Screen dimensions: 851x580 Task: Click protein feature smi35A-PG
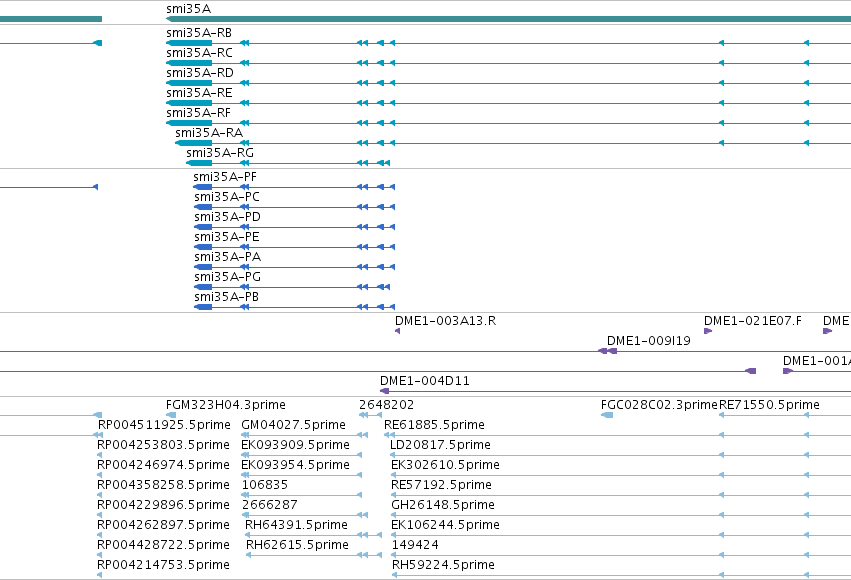point(227,277)
